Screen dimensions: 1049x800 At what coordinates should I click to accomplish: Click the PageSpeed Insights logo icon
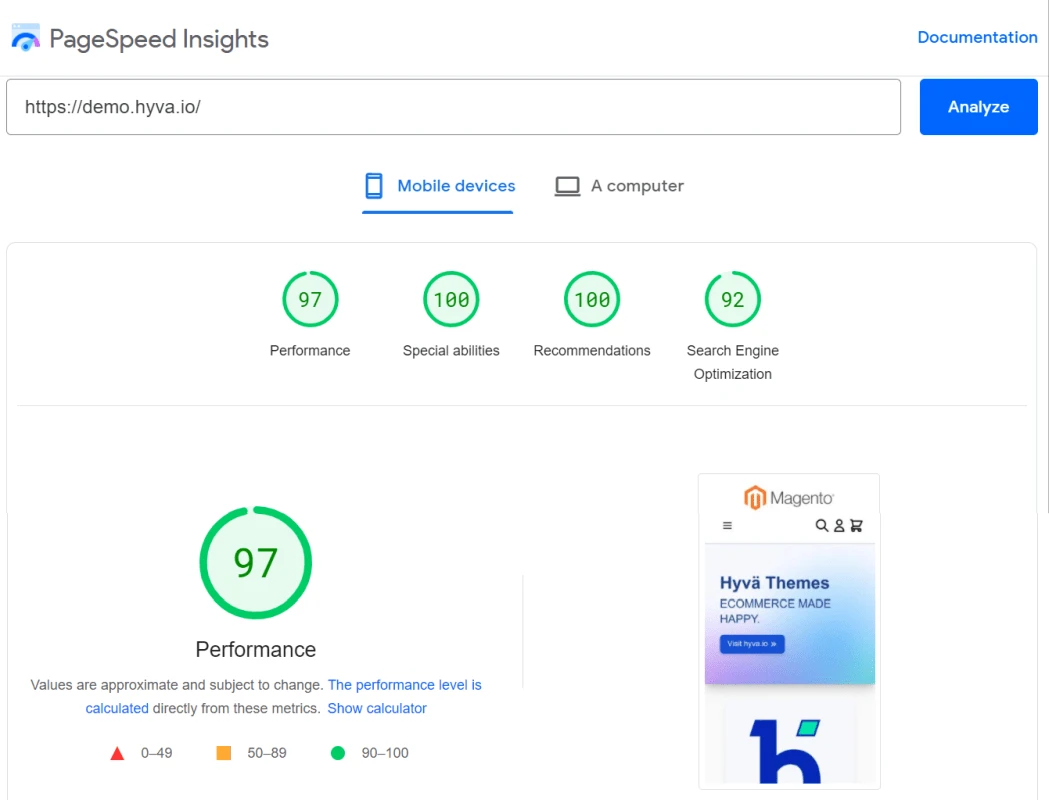[25, 39]
